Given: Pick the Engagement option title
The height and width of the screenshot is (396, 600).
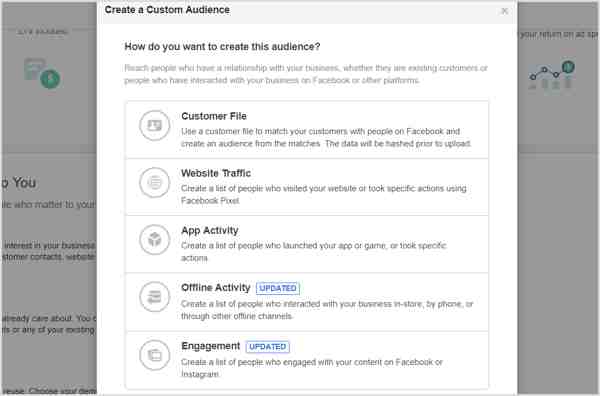Looking at the screenshot, I should point(210,346).
